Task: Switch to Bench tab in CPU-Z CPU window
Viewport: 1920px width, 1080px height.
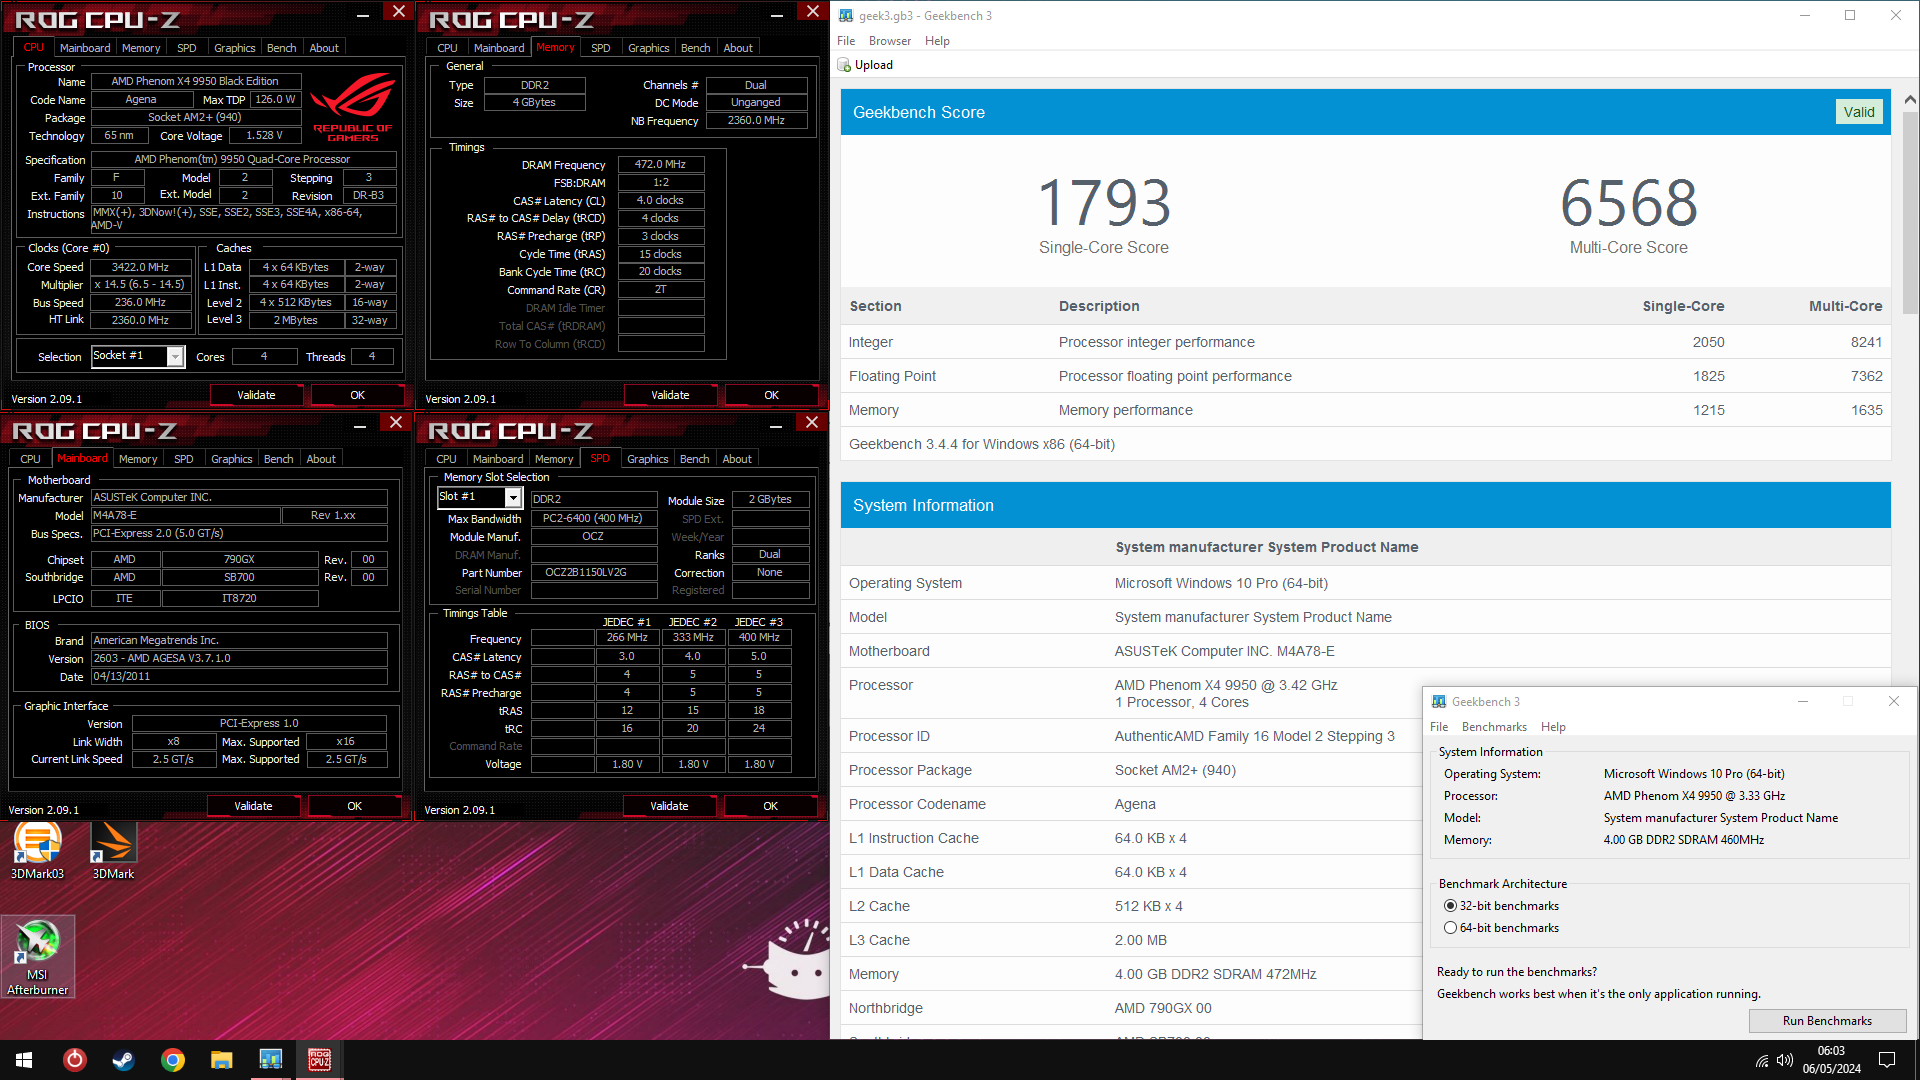Action: 281,48
